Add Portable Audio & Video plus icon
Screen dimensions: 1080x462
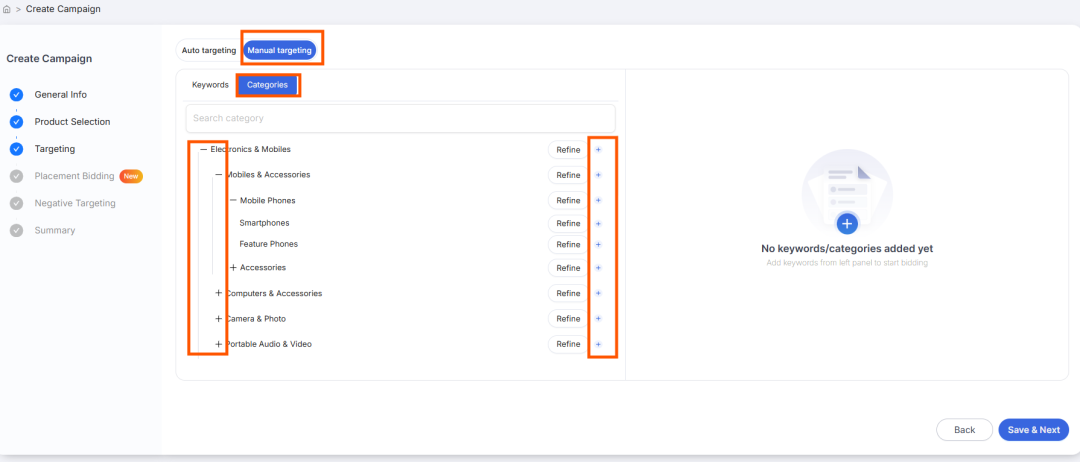(x=599, y=344)
